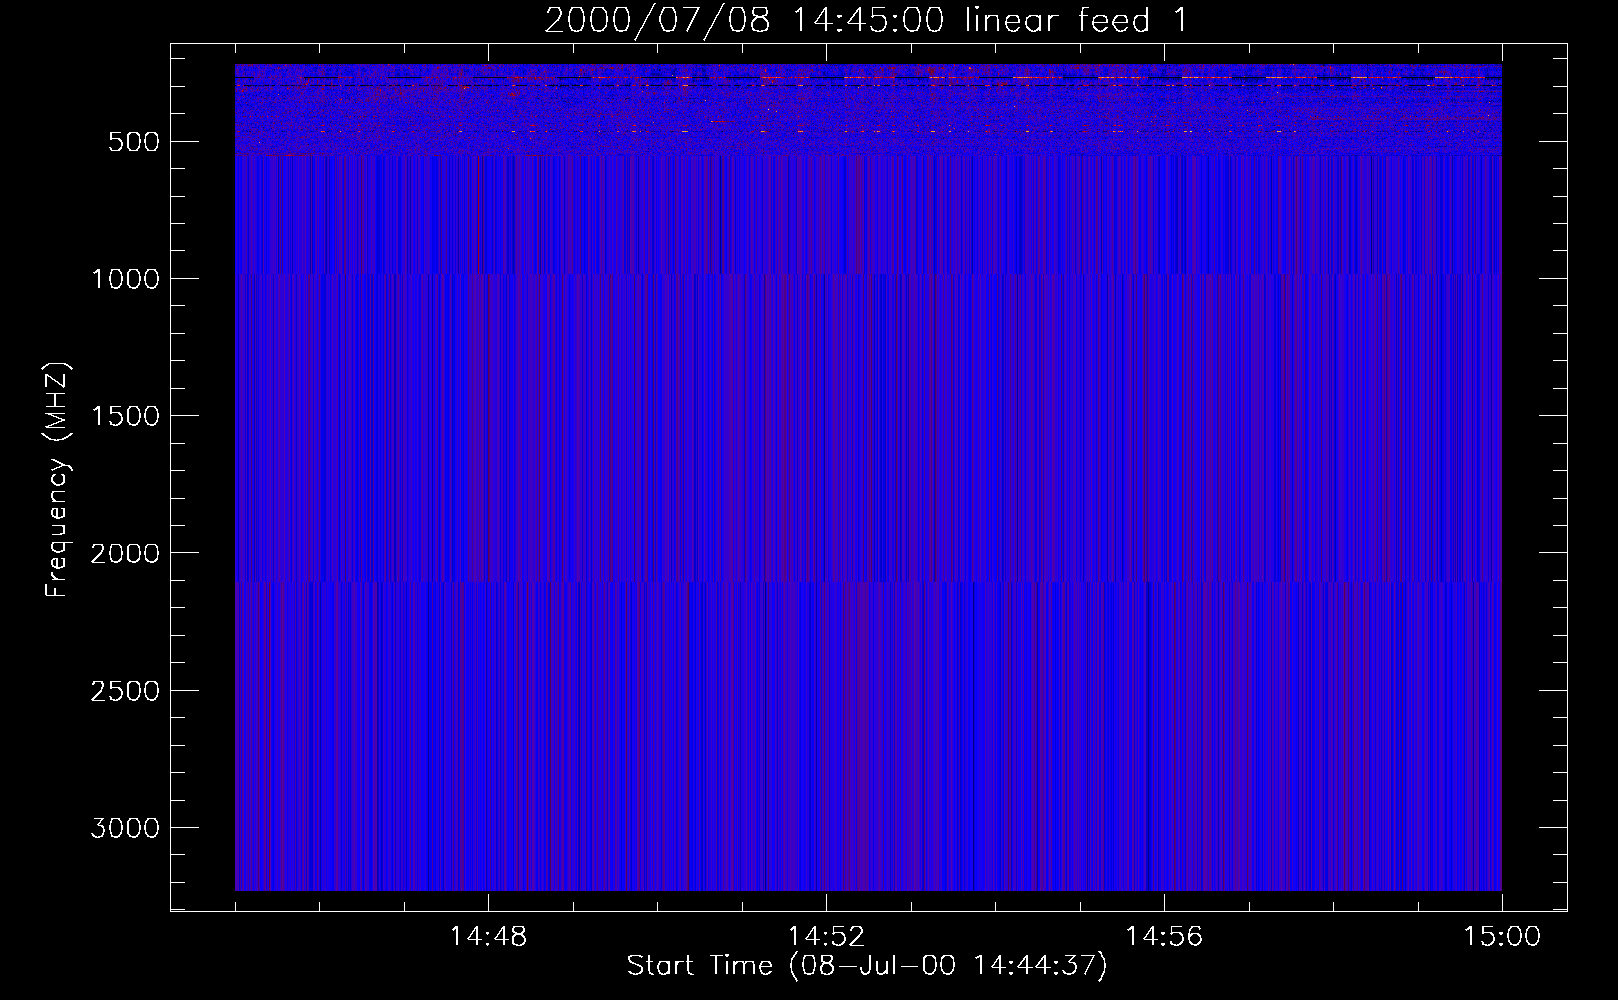The image size is (1618, 1000).
Task: Click the 'Frequency (MHZ)' axis label
Action: click(58, 480)
